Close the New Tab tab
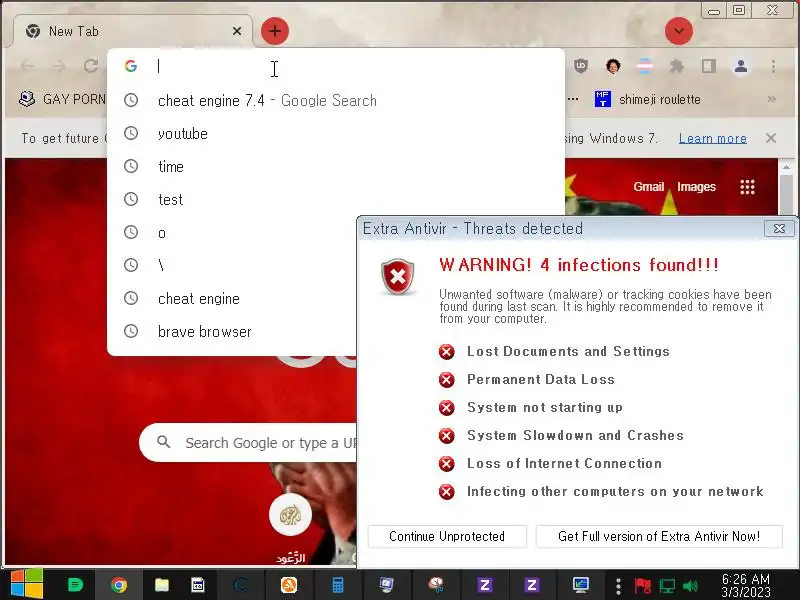This screenshot has width=800, height=600. (237, 31)
